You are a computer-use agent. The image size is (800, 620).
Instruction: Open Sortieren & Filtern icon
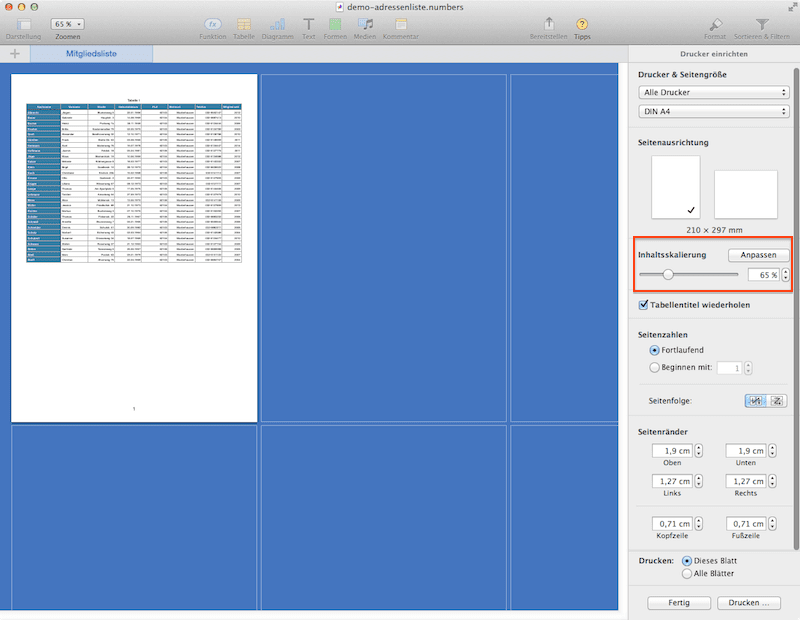(762, 24)
